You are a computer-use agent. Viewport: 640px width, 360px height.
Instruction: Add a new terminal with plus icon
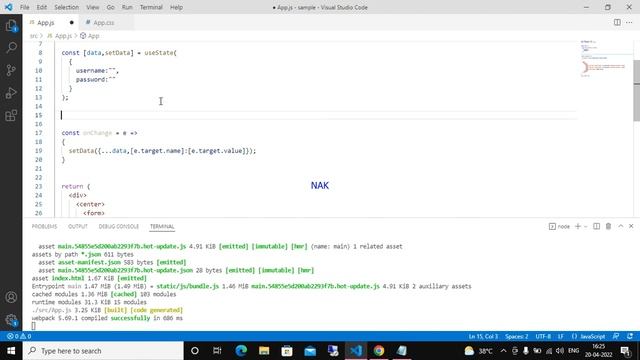(578, 226)
